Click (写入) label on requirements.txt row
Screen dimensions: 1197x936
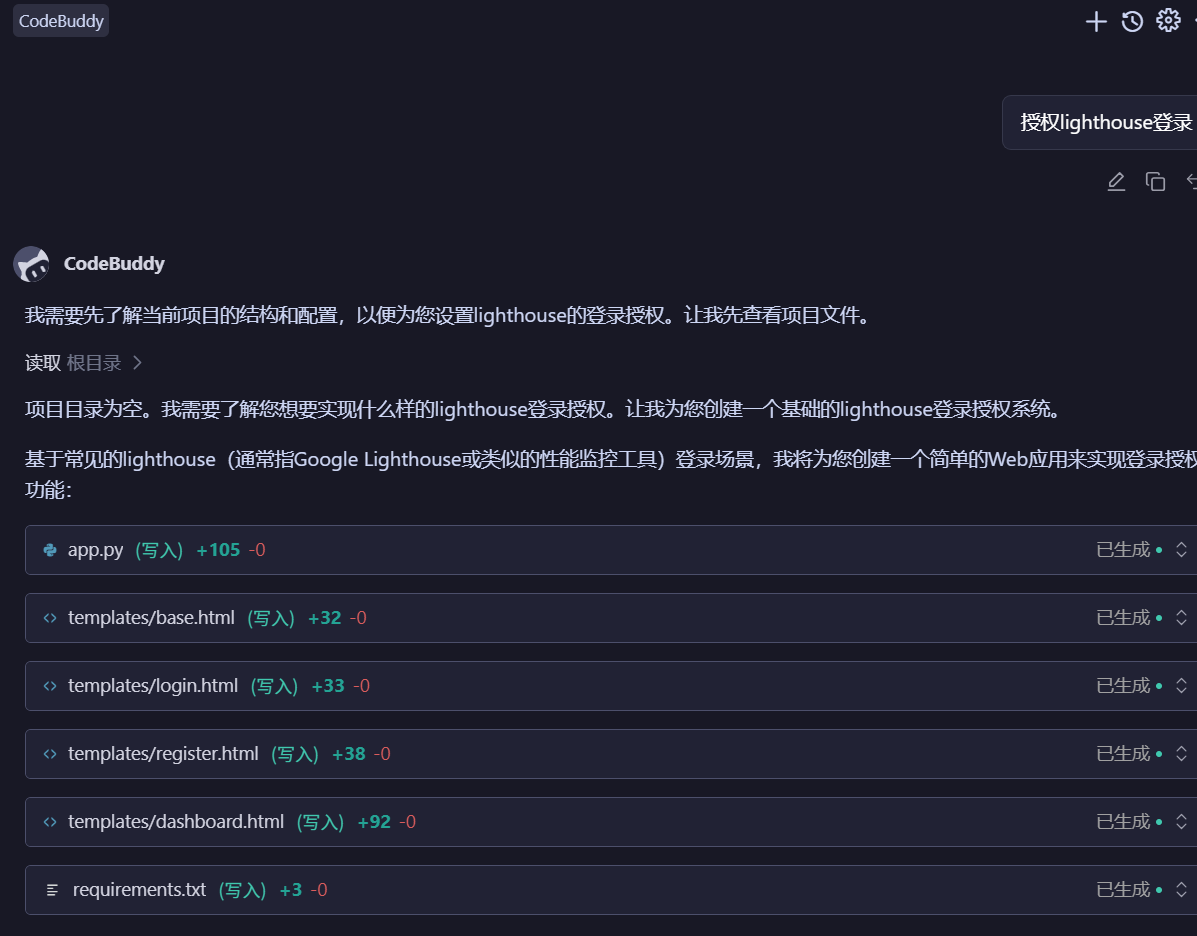pyautogui.click(x=242, y=890)
